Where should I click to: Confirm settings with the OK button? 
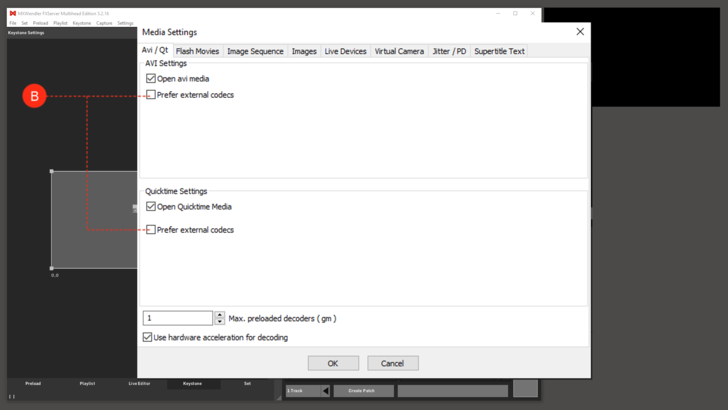[333, 363]
